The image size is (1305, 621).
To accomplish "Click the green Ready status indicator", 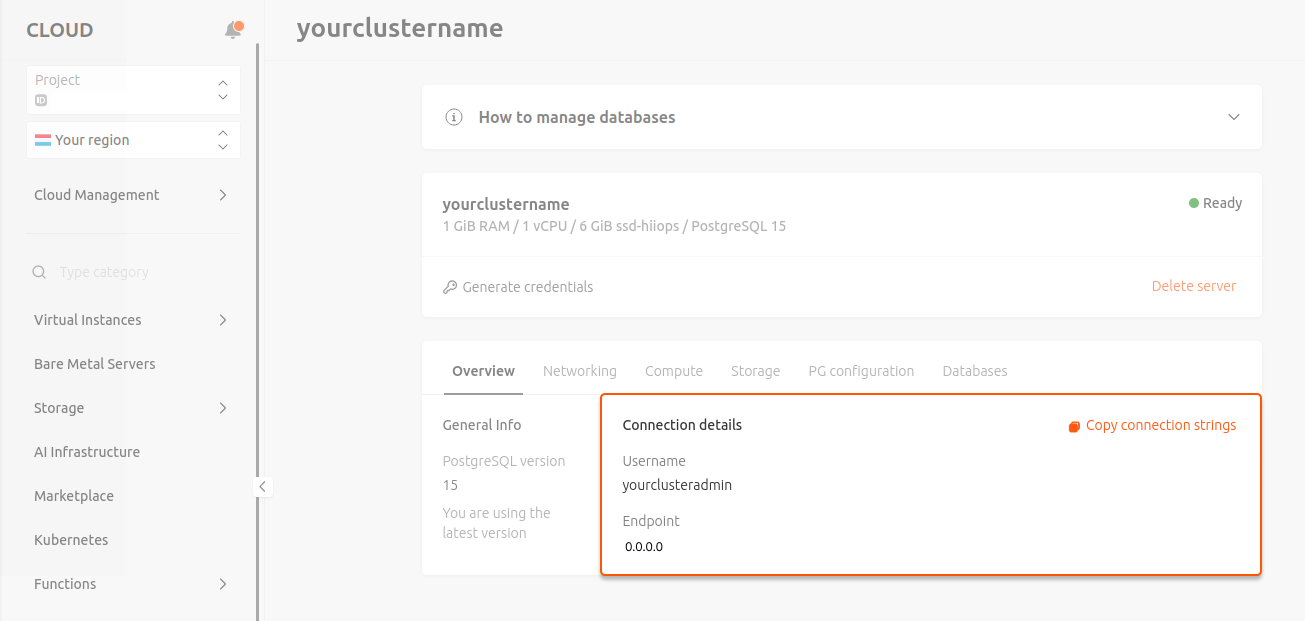I will pos(1192,202).
